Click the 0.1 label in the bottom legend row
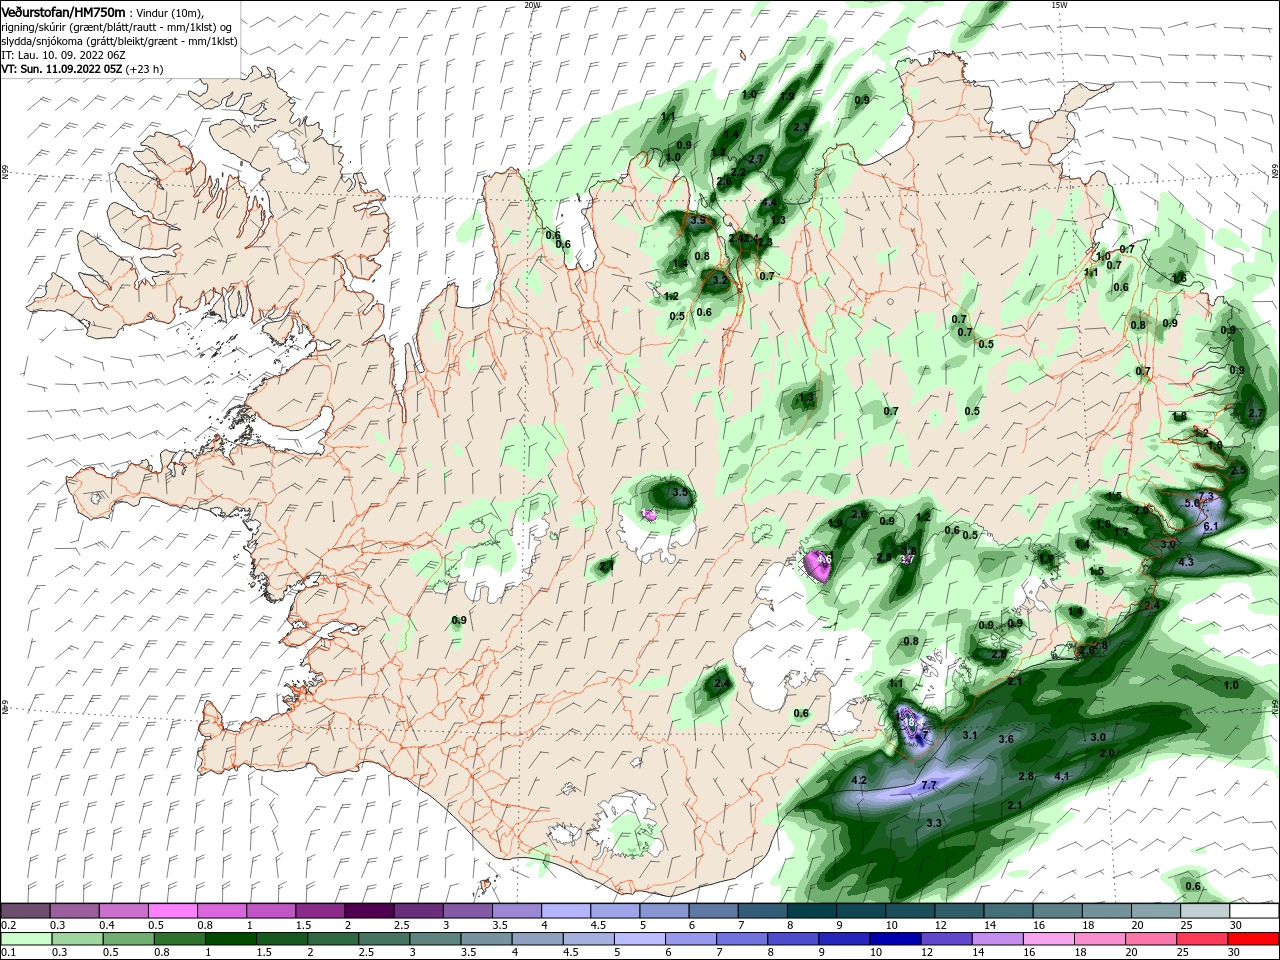The width and height of the screenshot is (1280, 960). (x=8, y=953)
